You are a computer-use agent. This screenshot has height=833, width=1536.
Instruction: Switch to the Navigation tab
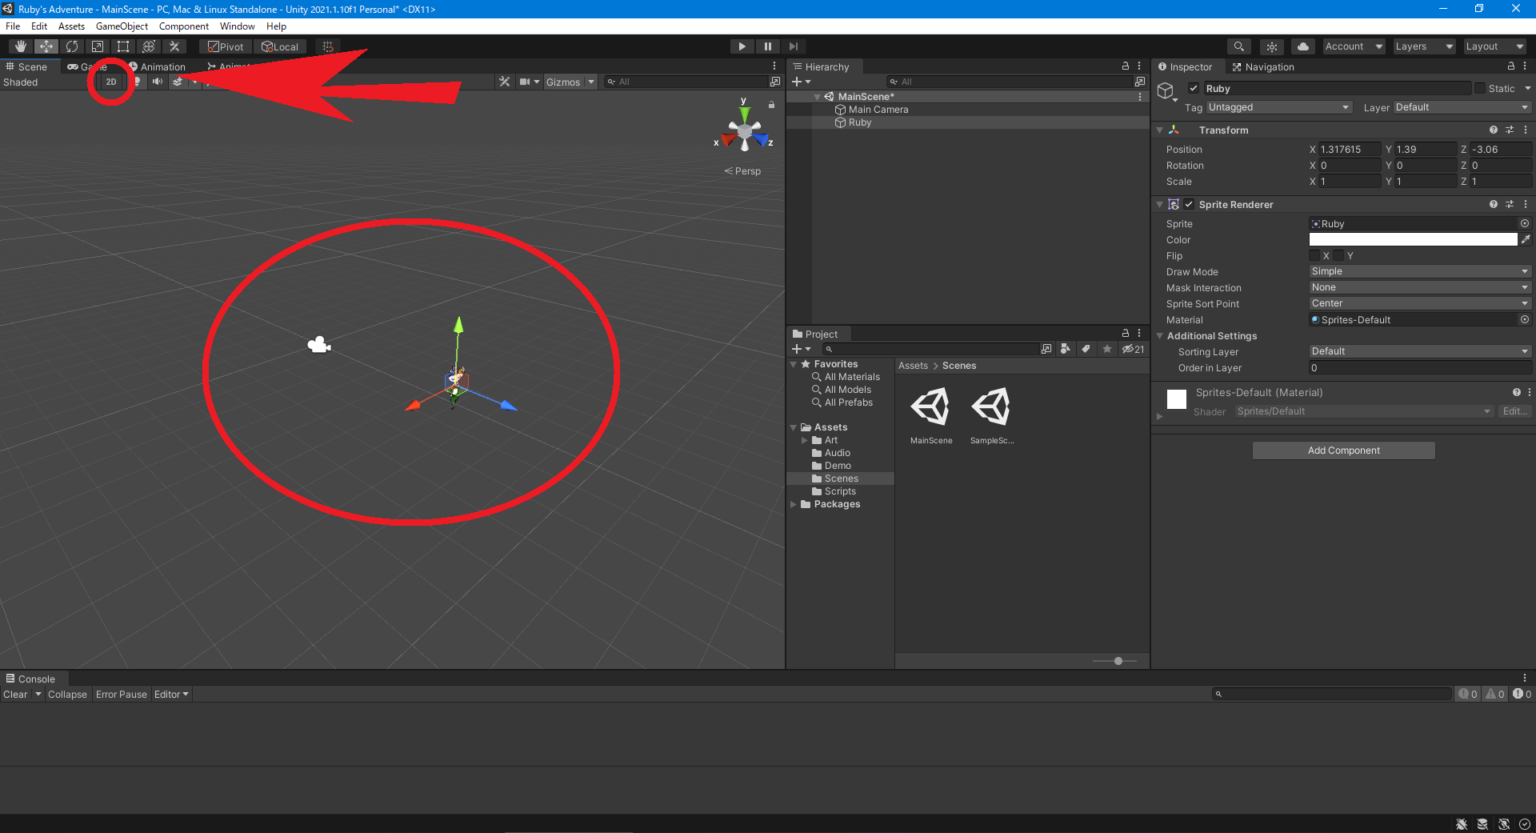coord(1263,67)
